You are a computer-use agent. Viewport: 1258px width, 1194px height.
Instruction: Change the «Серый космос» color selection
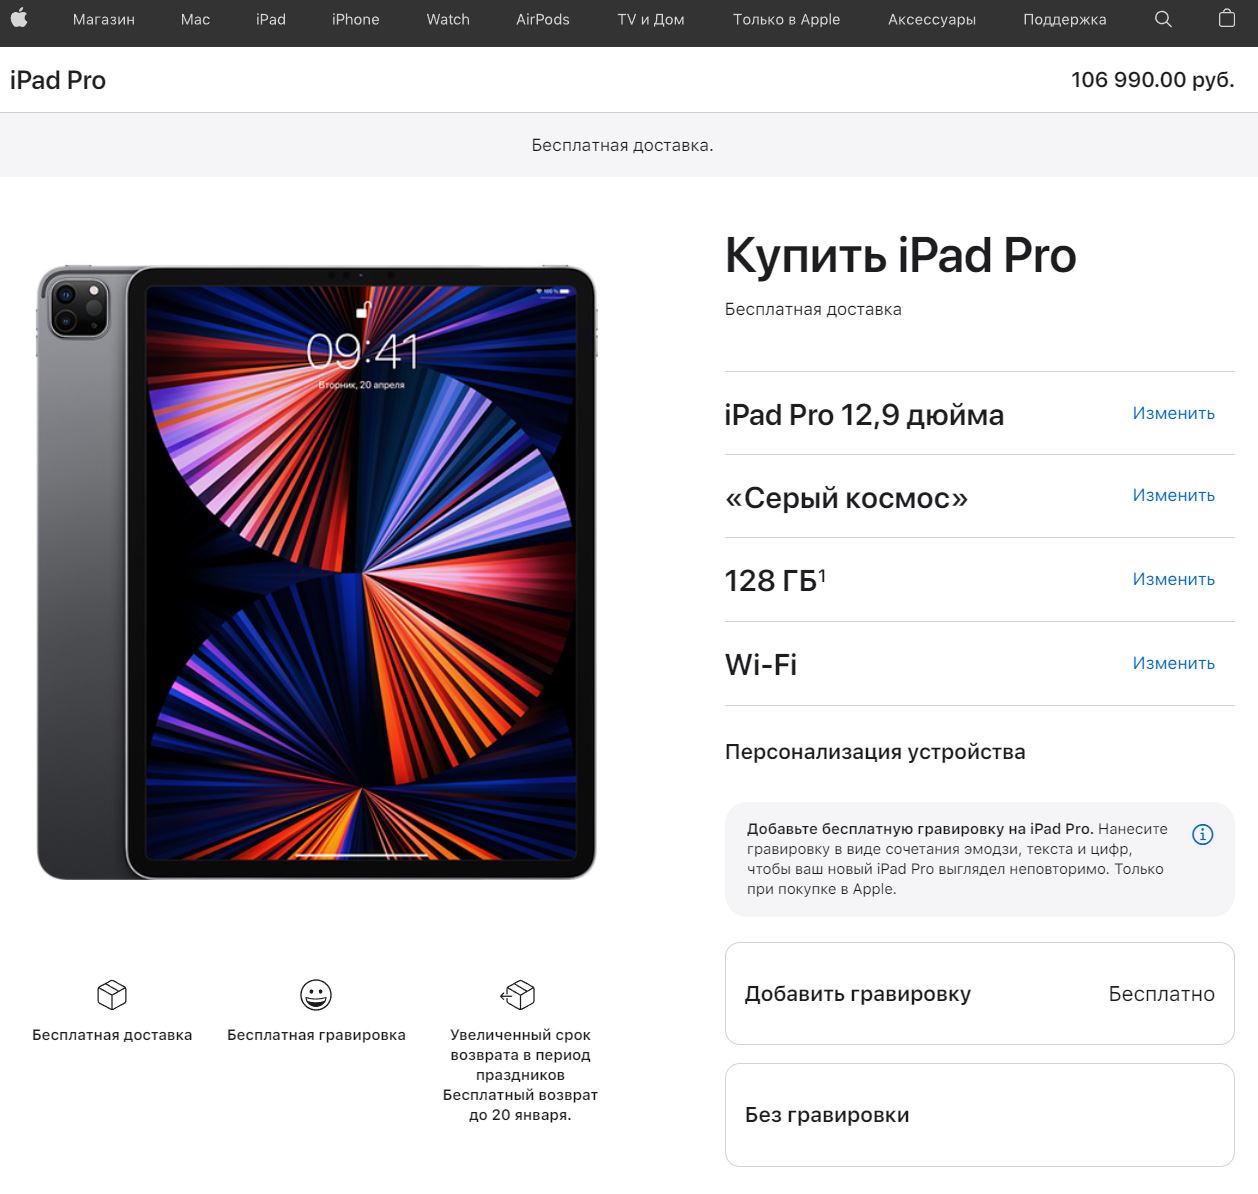1173,495
